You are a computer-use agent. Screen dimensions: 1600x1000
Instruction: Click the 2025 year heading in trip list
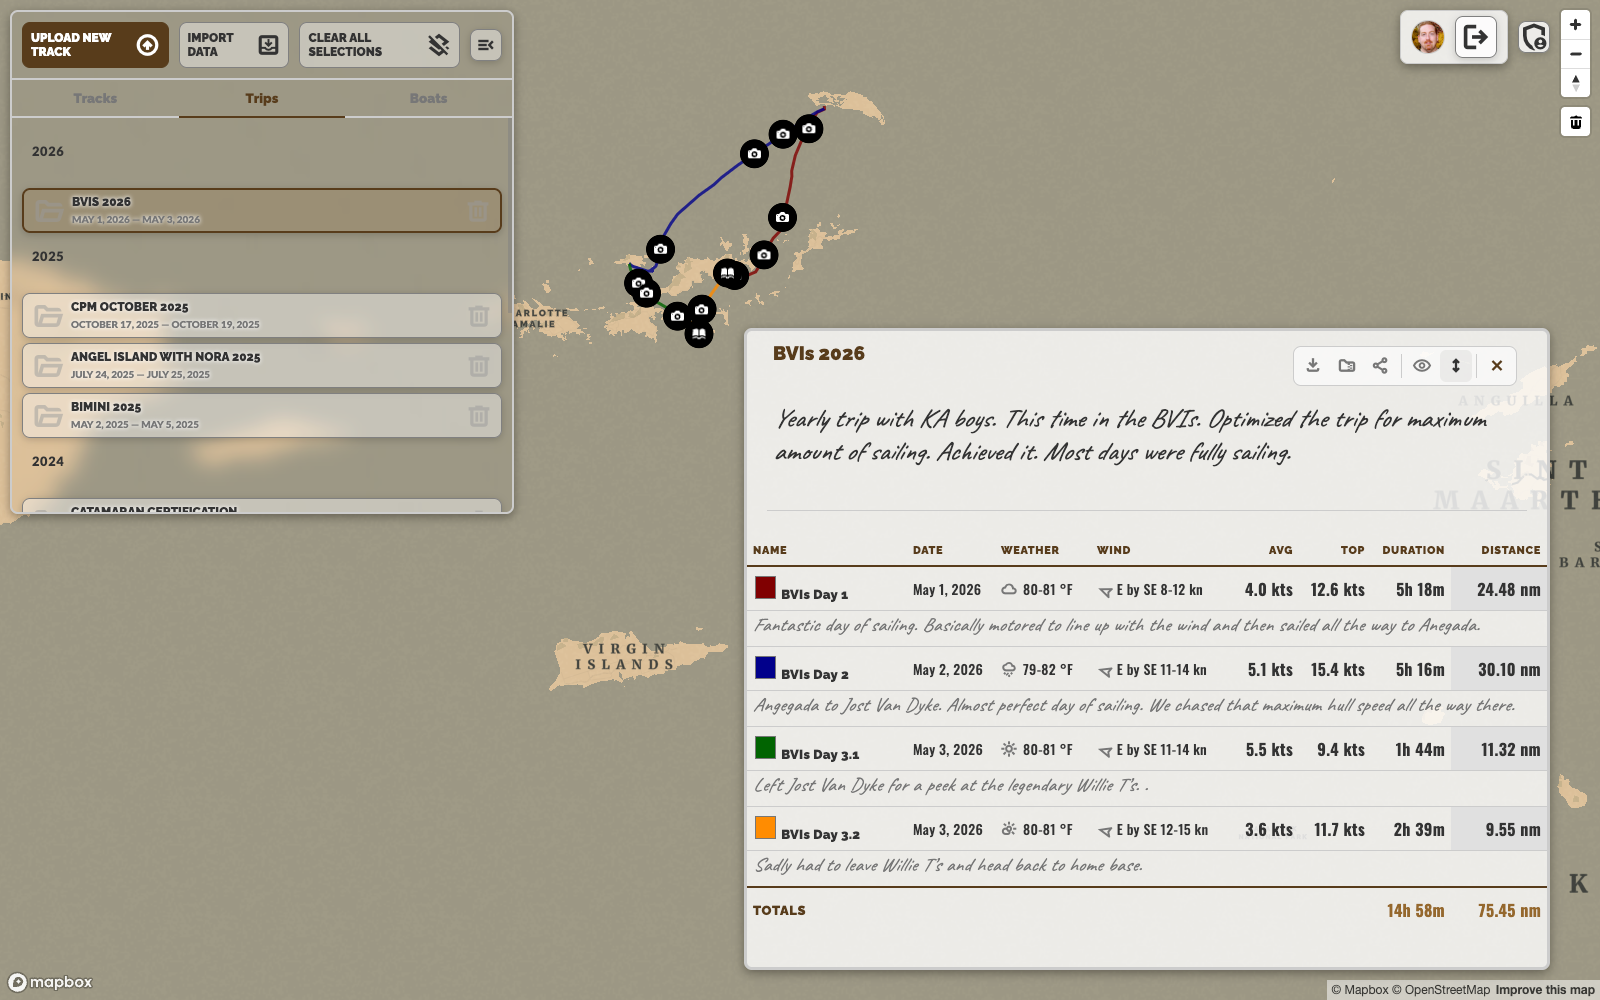[47, 256]
